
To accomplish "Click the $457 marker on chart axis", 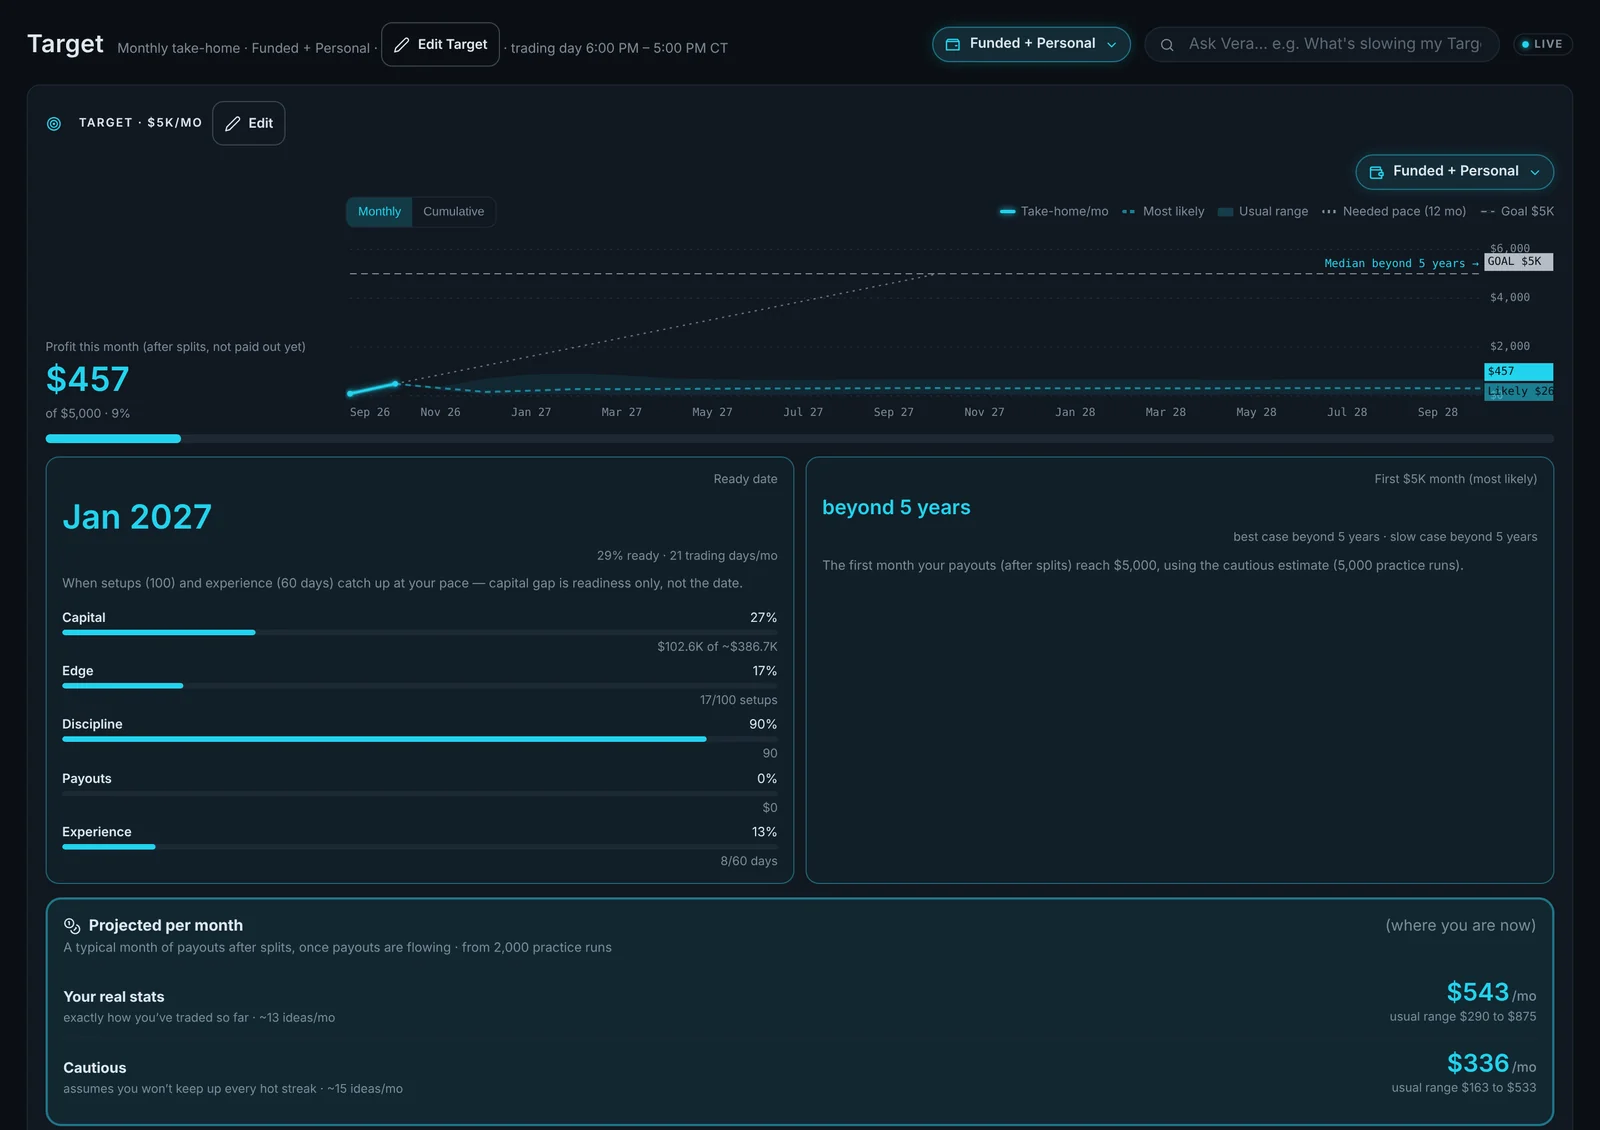I will 1518,372.
